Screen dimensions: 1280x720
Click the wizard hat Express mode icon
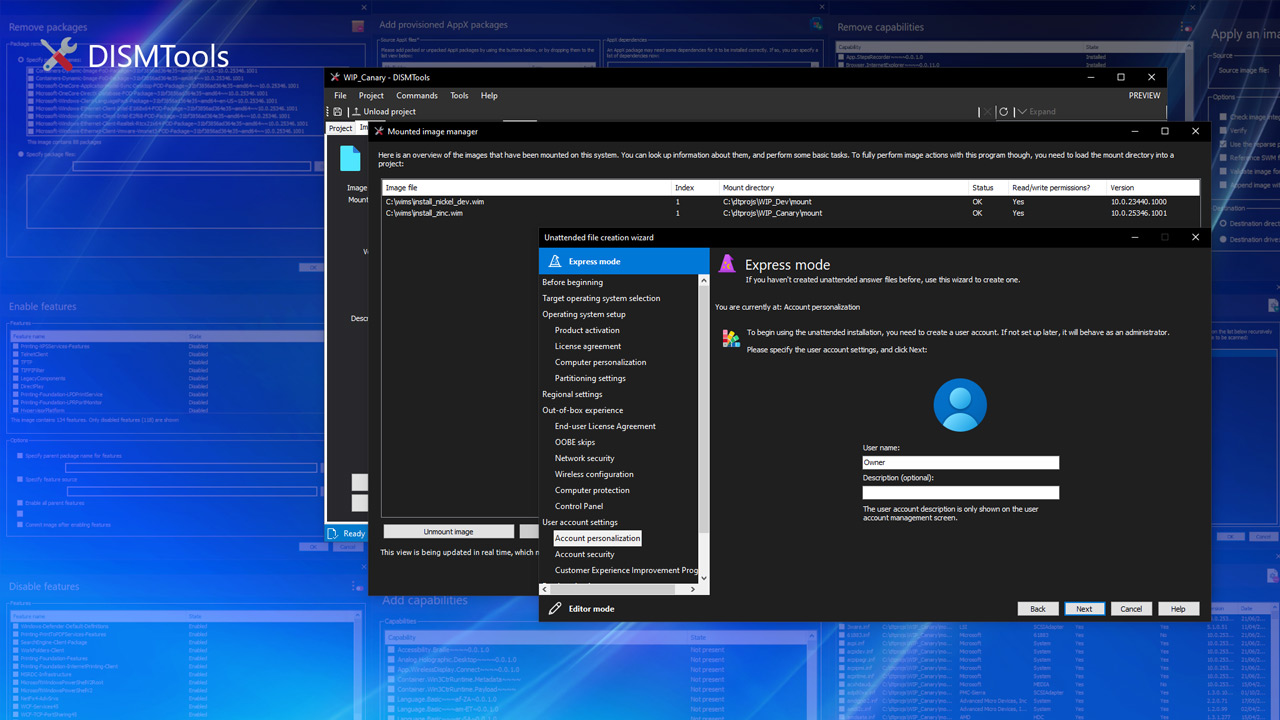tap(553, 261)
